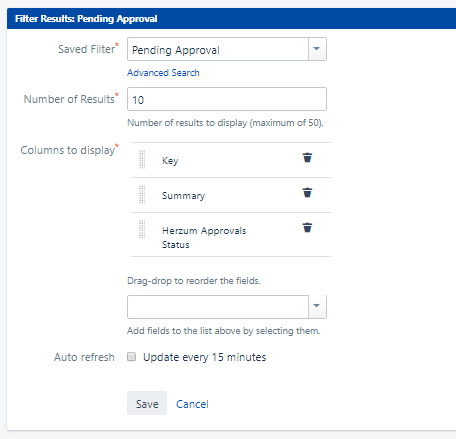Delete Herzum Approvals Status column trash icon
Image resolution: width=456 pixels, height=439 pixels.
coord(307,228)
